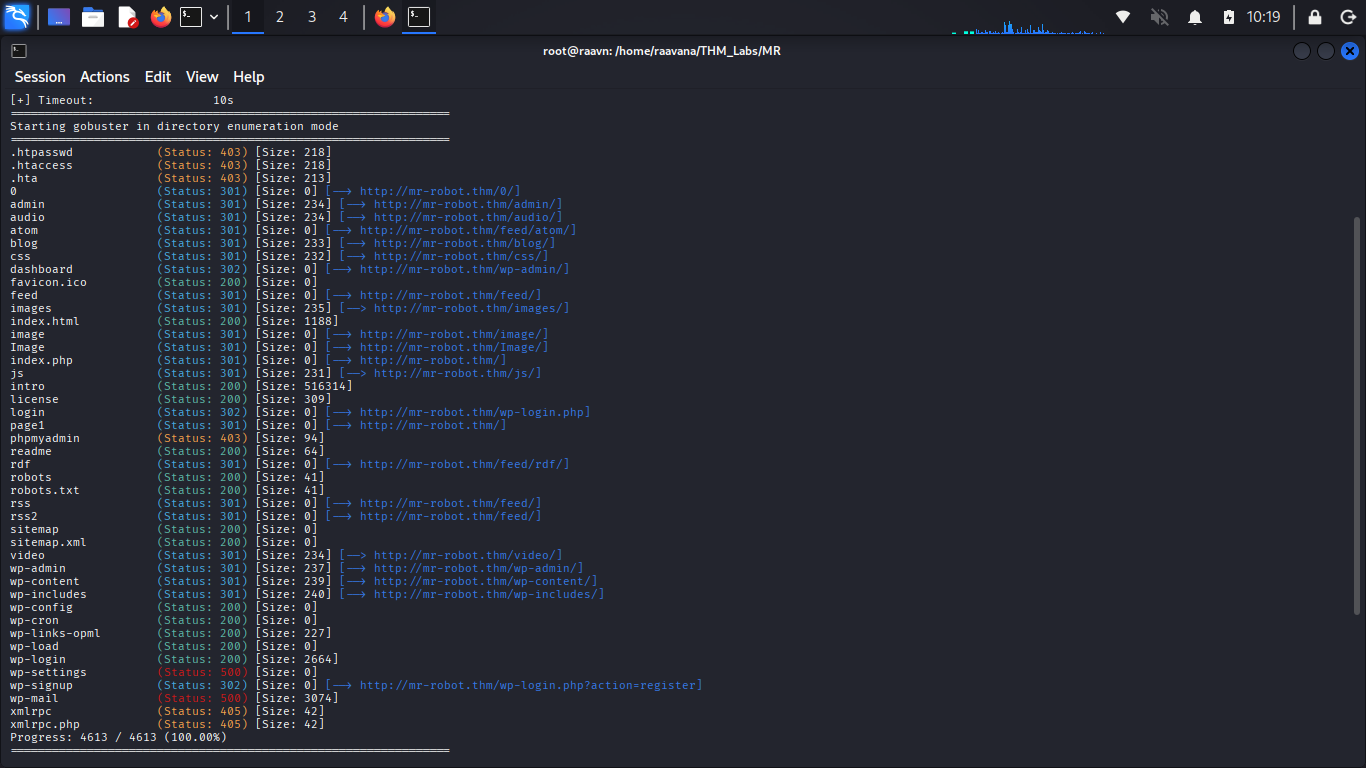Click the 'wp-config' result entry
This screenshot has width=1366, height=768.
[x=42, y=607]
